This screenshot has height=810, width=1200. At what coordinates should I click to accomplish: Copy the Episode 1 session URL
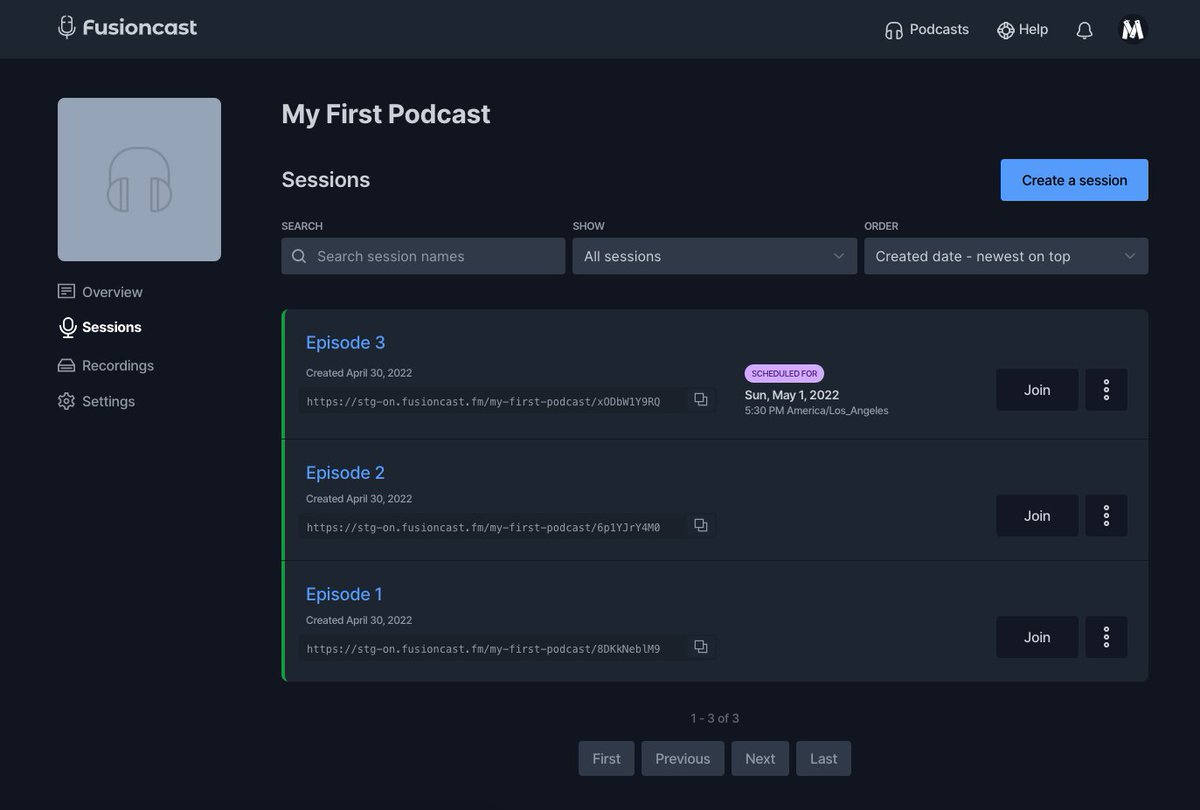[x=701, y=647]
